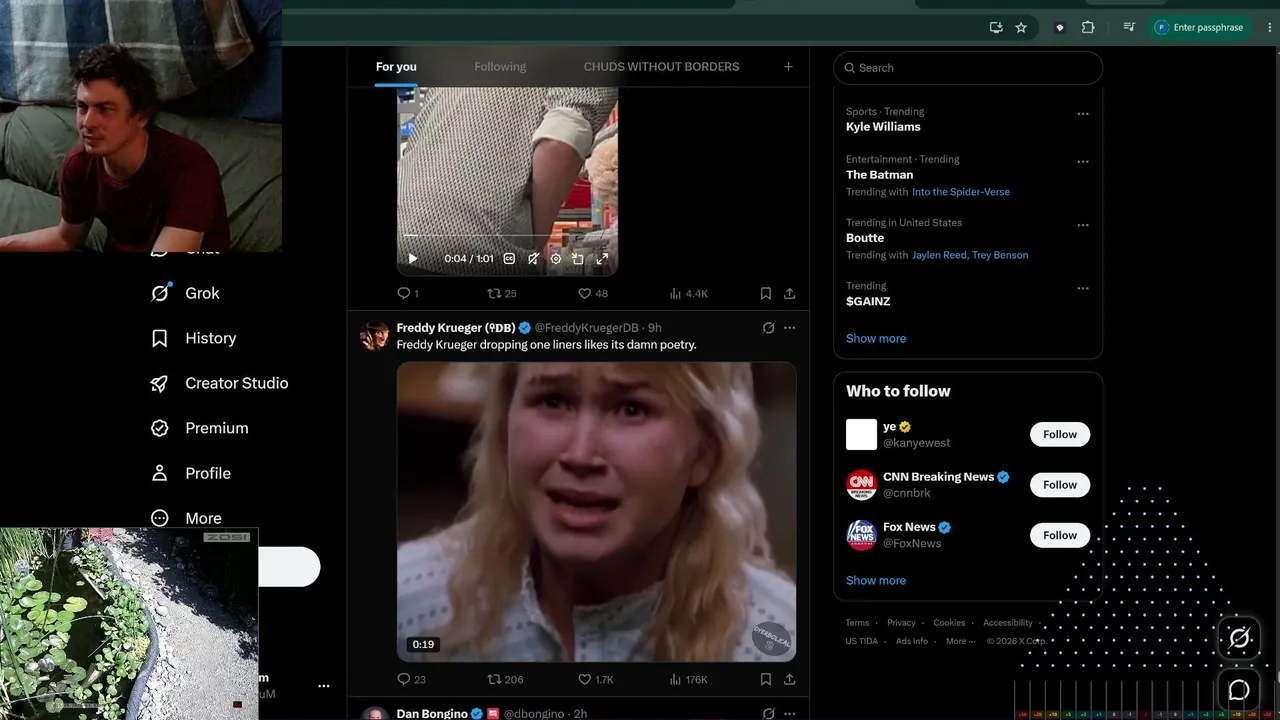Repost the post with 206 reposts
The image size is (1280, 720).
[505, 679]
